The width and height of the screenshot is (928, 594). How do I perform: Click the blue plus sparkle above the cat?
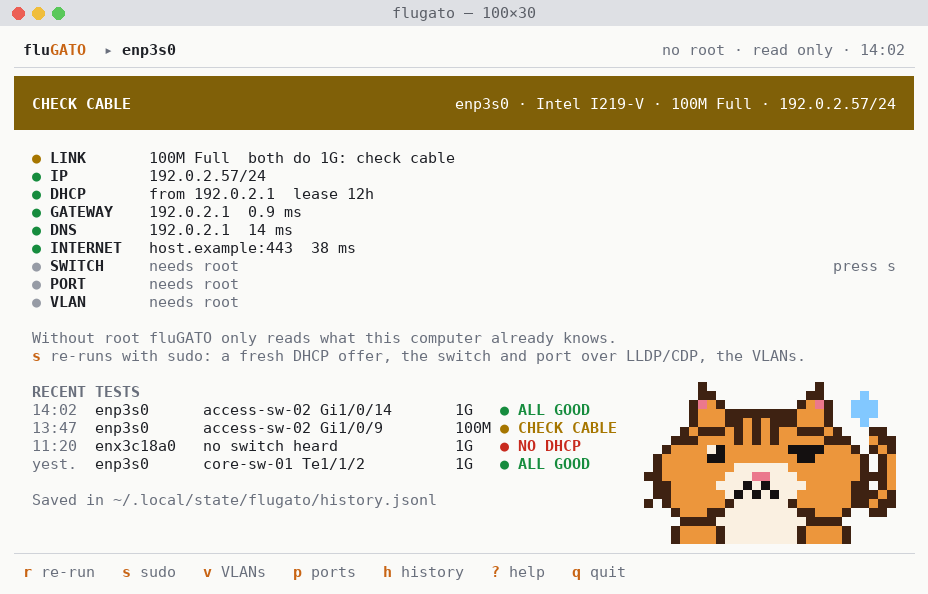tap(864, 408)
